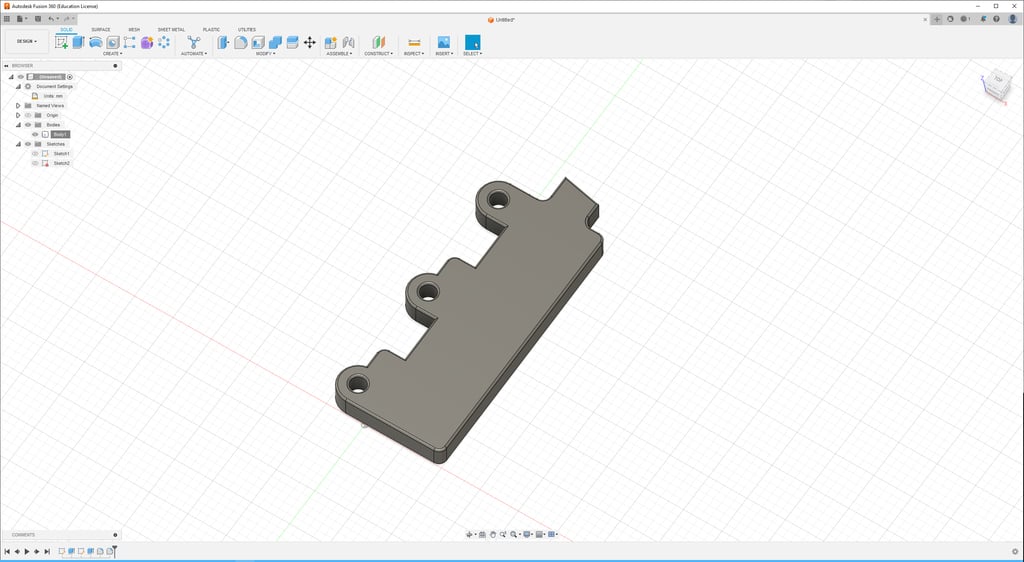The image size is (1024, 562).
Task: Collapse the Sketches folder
Action: [x=18, y=144]
